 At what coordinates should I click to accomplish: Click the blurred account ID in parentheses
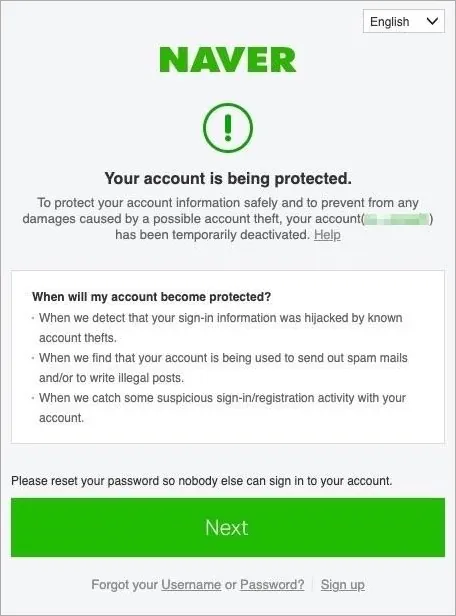(x=396, y=219)
